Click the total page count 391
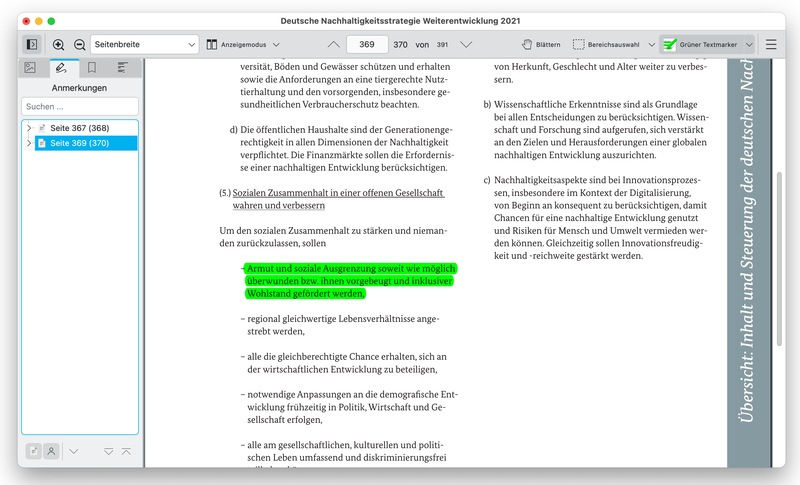800x485 pixels. (442, 44)
